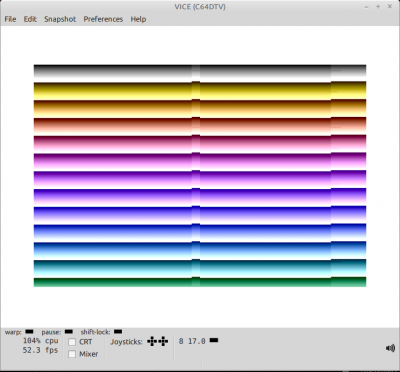400x372 pixels.
Task: Open the Help menu
Action: (138, 19)
